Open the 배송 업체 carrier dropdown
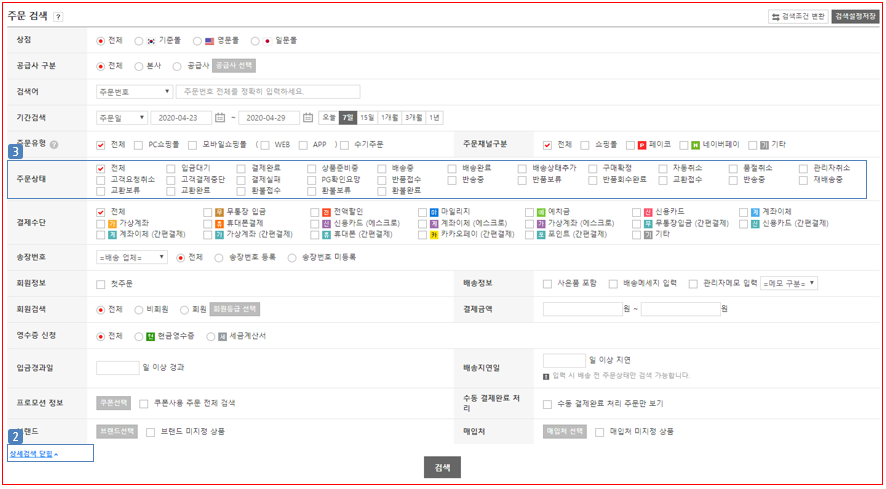The height and width of the screenshot is (489, 886). [x=134, y=257]
